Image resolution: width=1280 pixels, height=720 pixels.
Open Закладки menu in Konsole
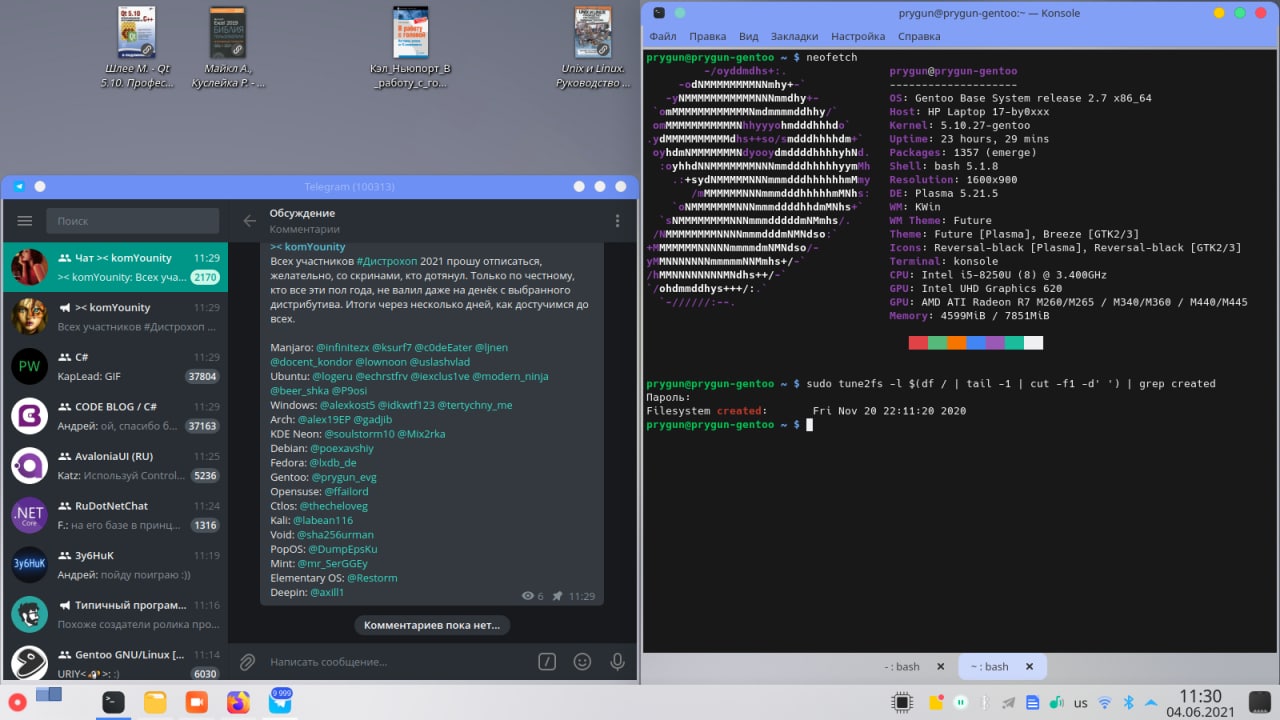794,36
